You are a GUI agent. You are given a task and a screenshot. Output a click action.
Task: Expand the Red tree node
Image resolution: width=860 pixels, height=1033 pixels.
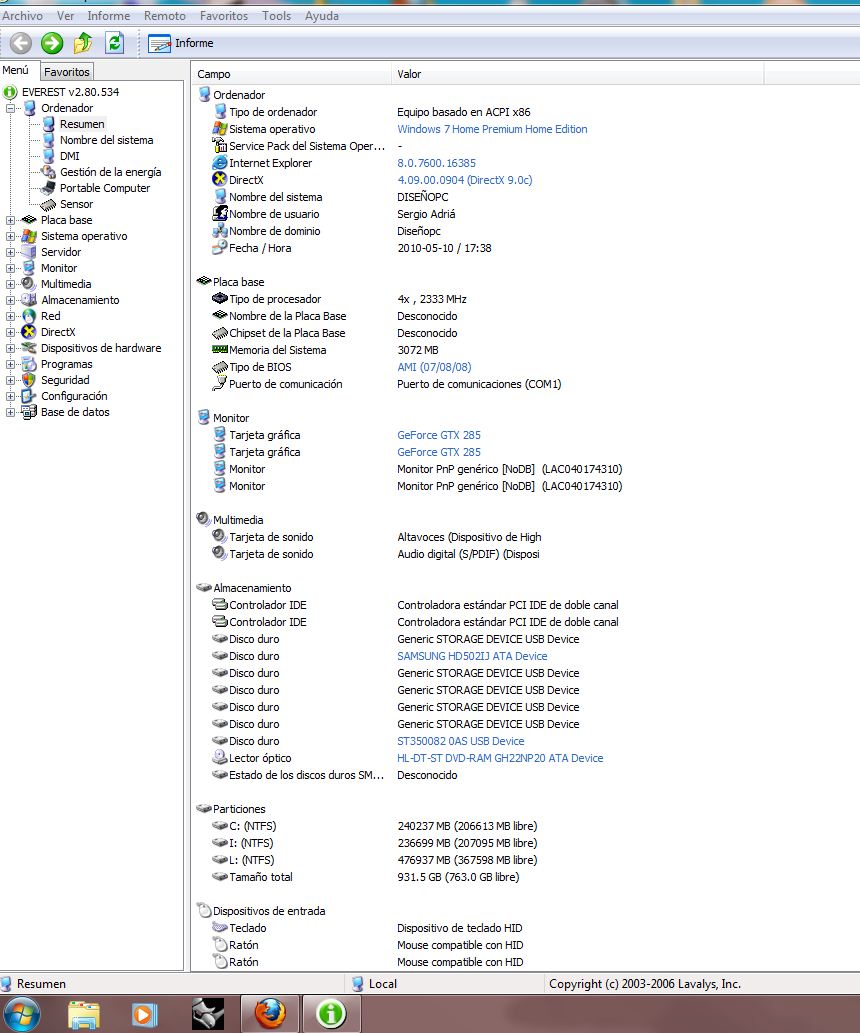(x=10, y=316)
